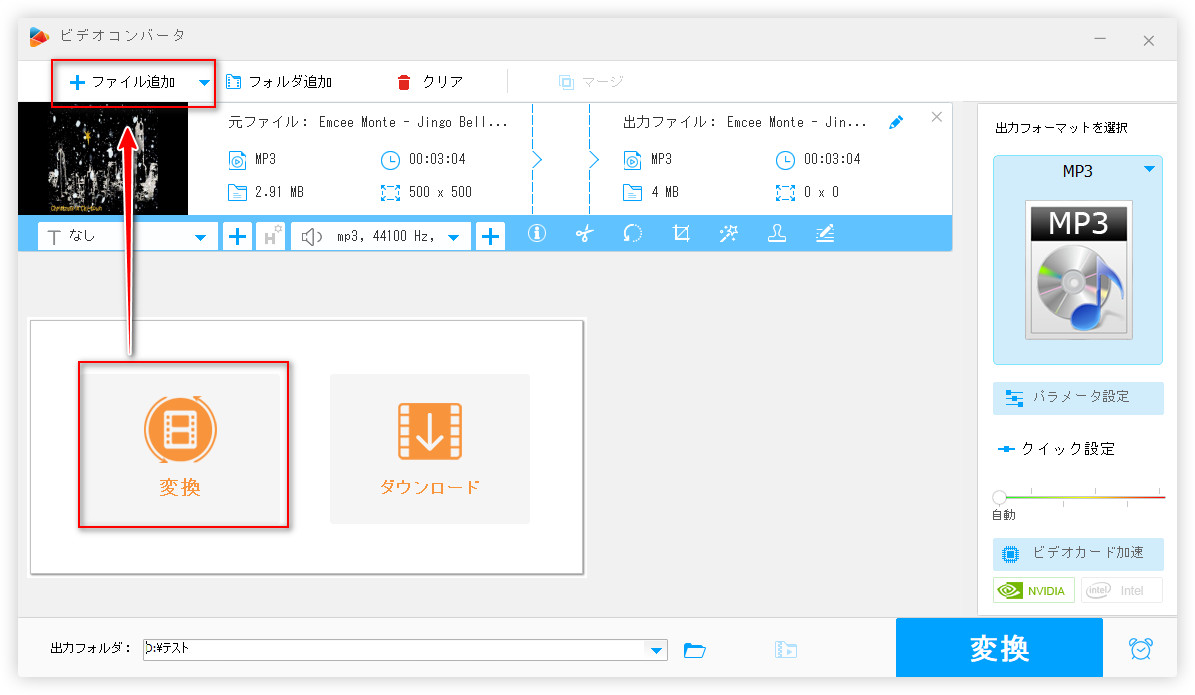The image size is (1195, 695).
Task: Click the pencil icon to rename output file
Action: tap(896, 122)
